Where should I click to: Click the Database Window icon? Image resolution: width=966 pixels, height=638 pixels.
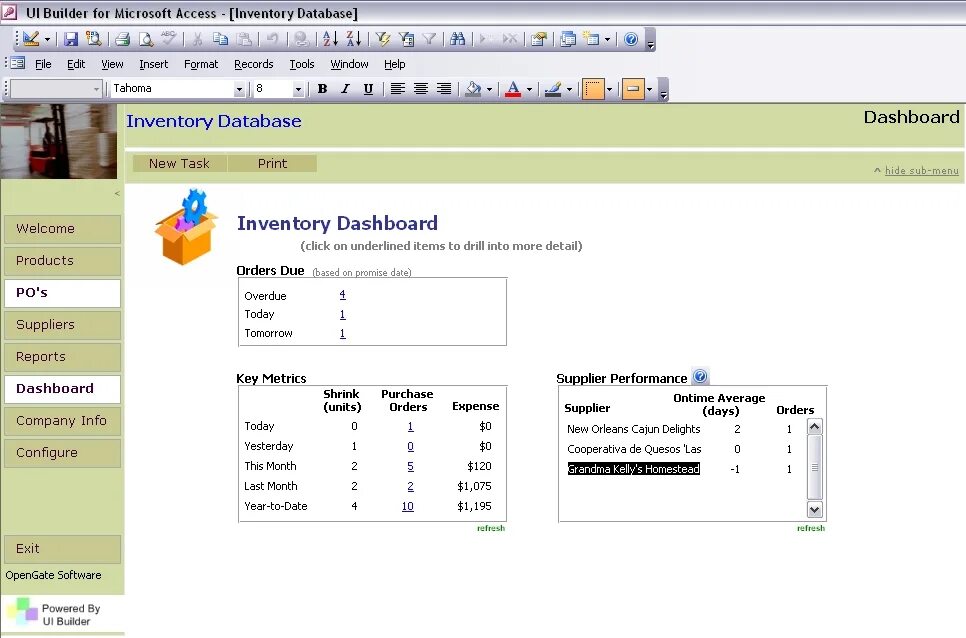click(x=568, y=39)
